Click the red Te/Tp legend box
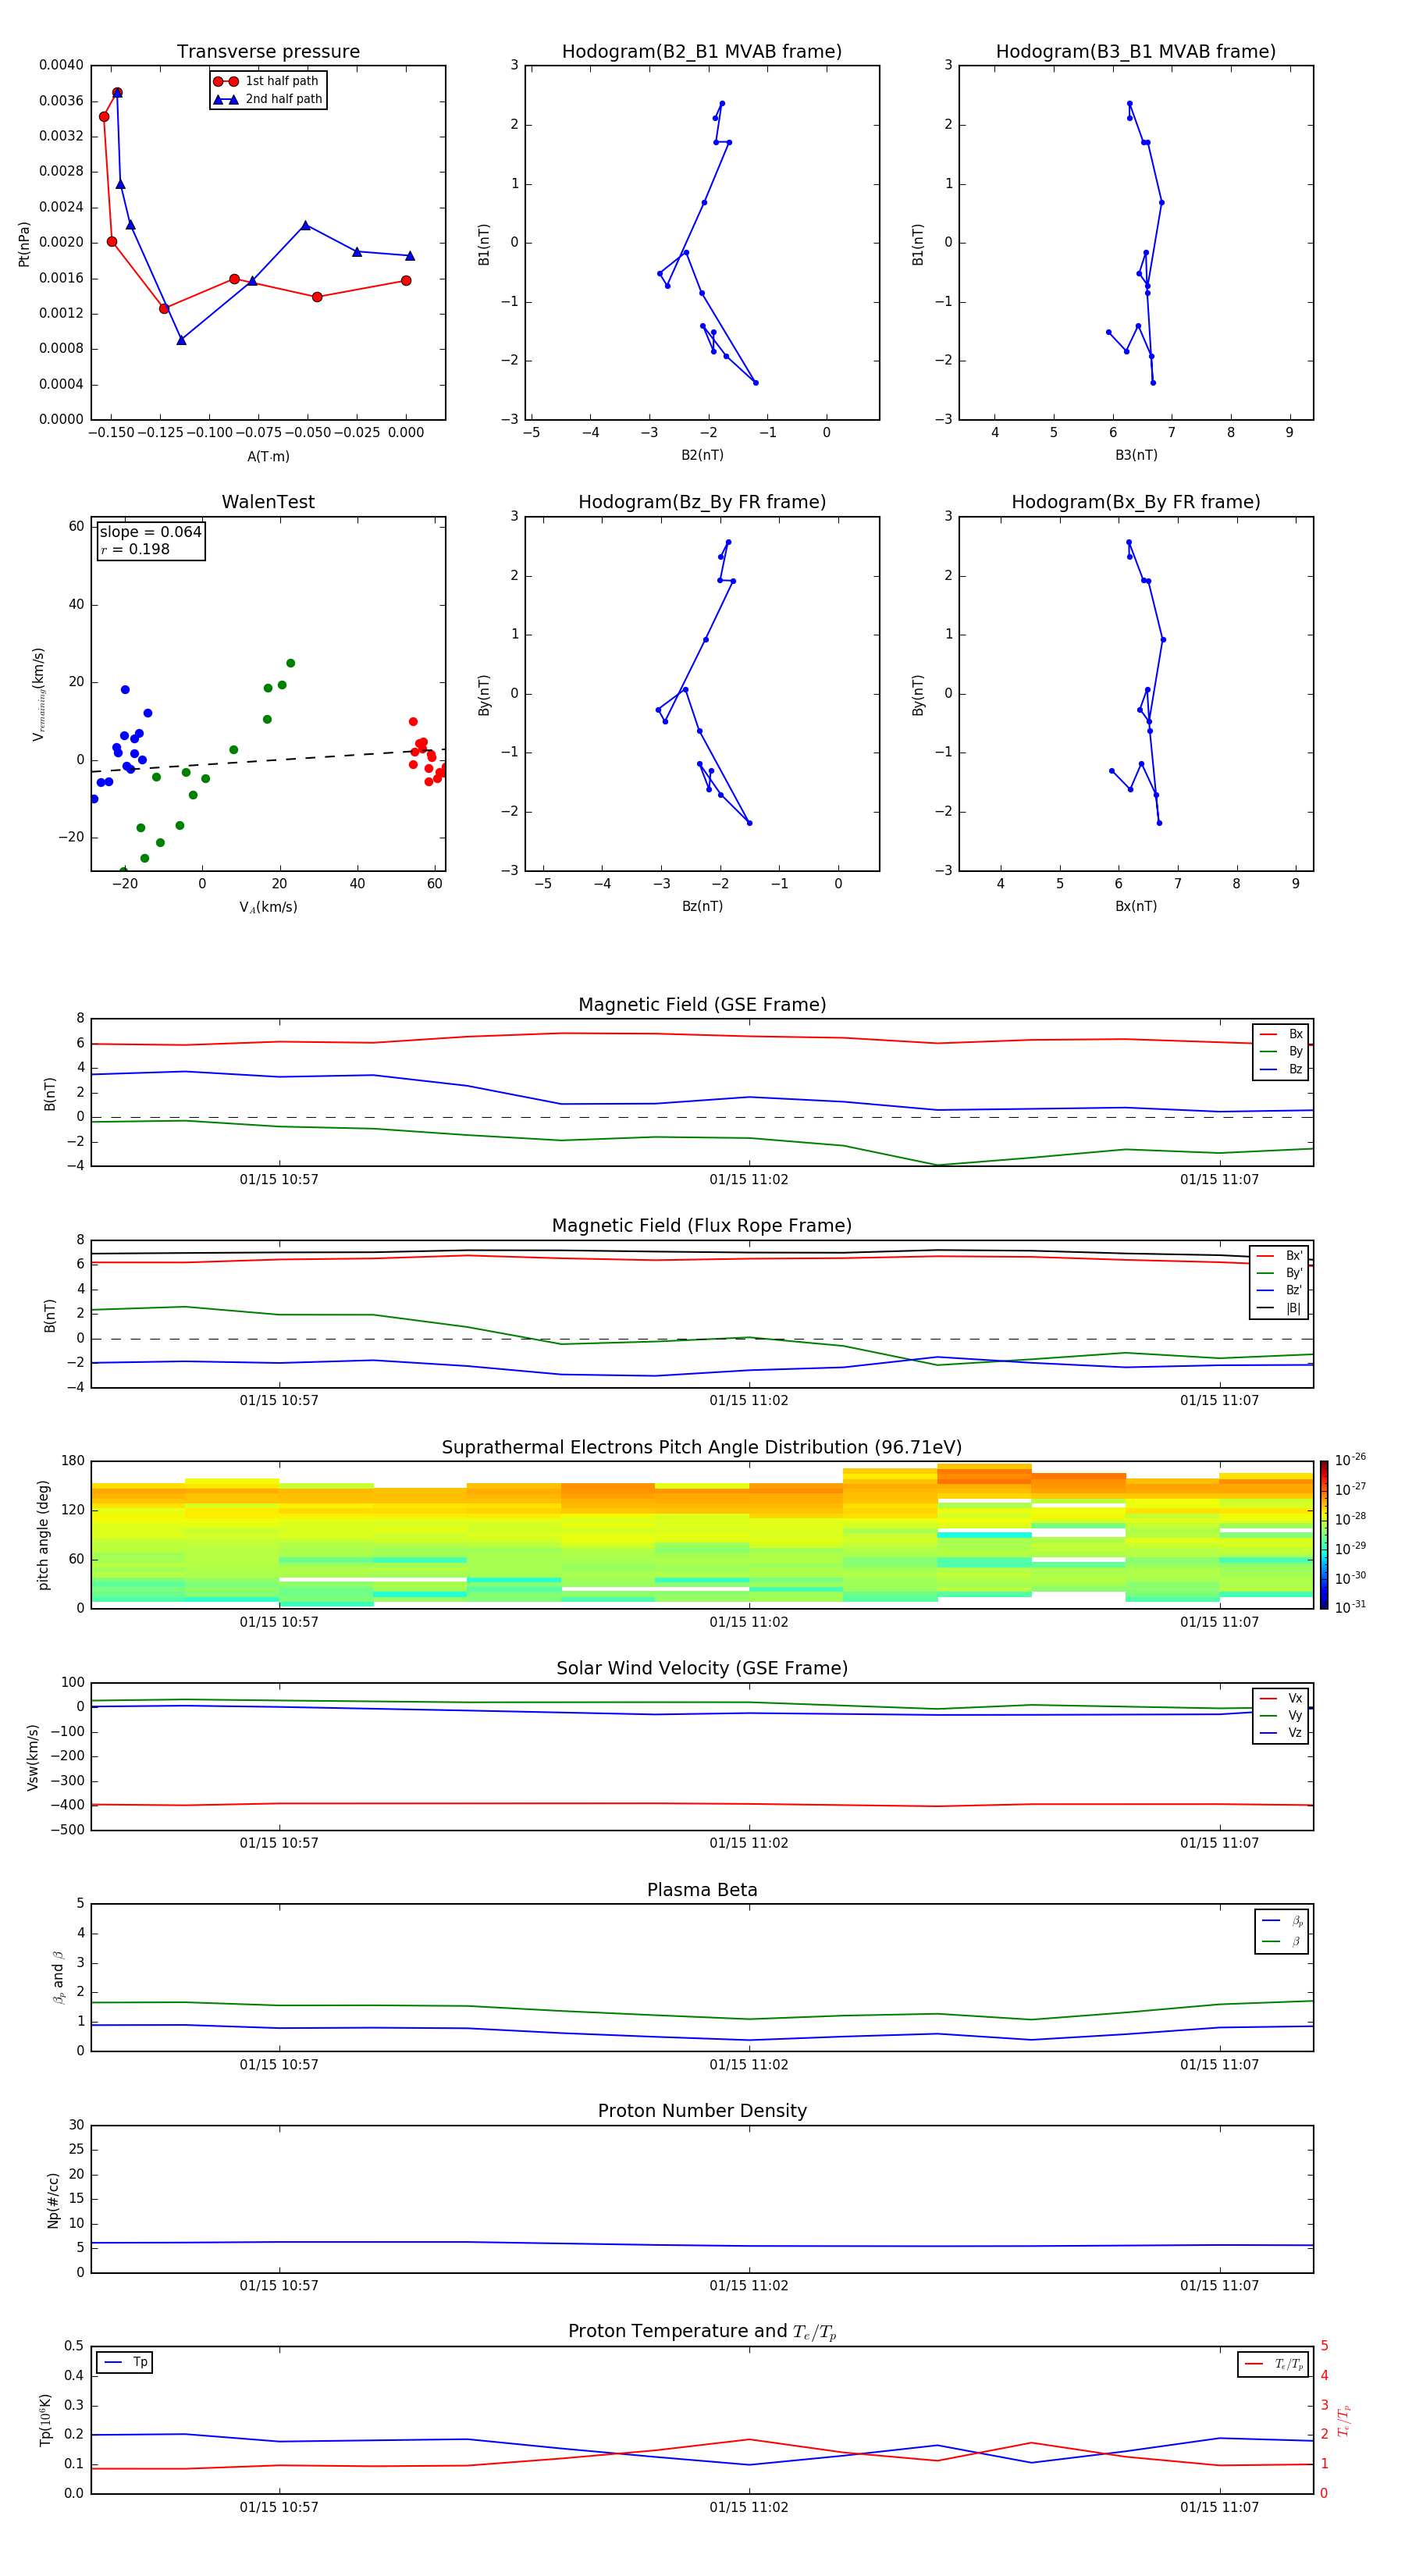Viewport: 1405px width, 2576px height. click(x=1272, y=2364)
